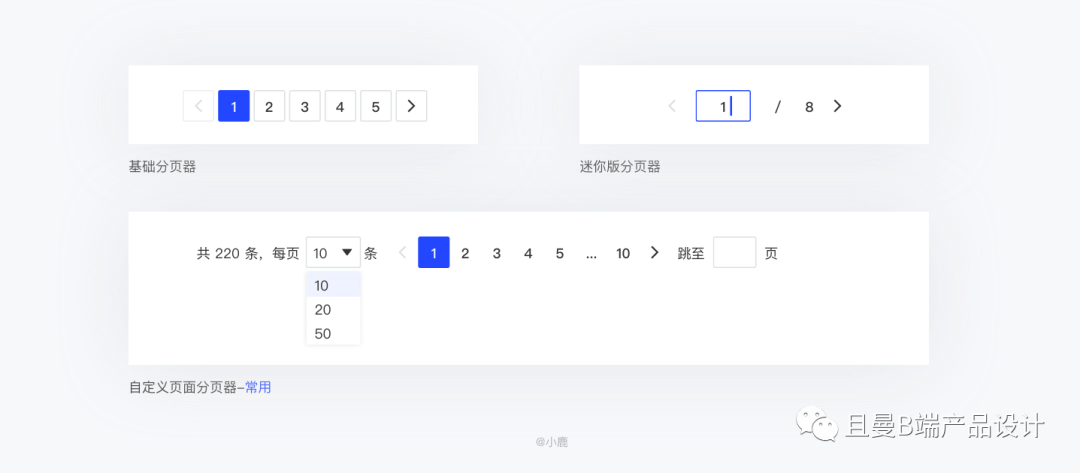Select page 1 in basic bordered pager

point(233,106)
